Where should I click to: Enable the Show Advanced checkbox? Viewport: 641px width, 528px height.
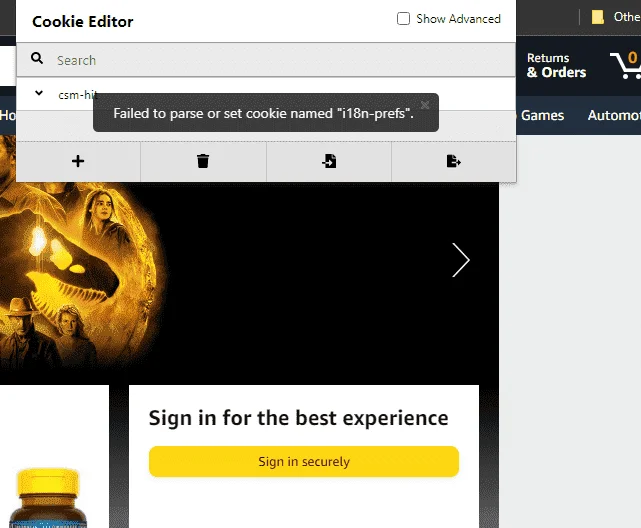tap(403, 18)
